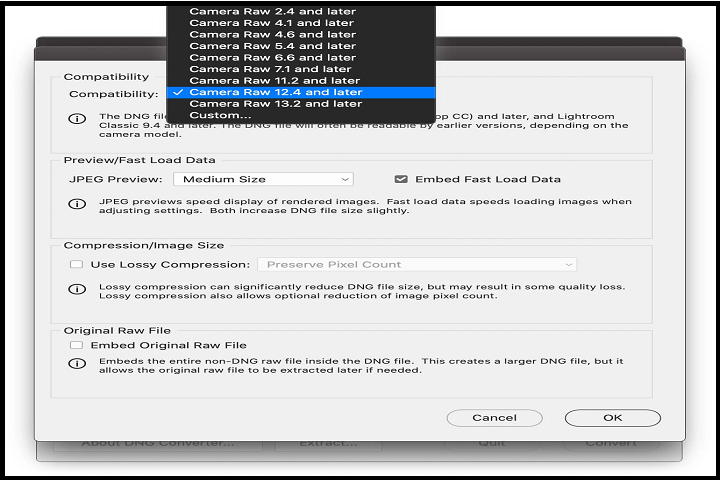The image size is (720, 480).
Task: Toggle Embed Fast Load Data checkbox
Action: click(x=401, y=180)
